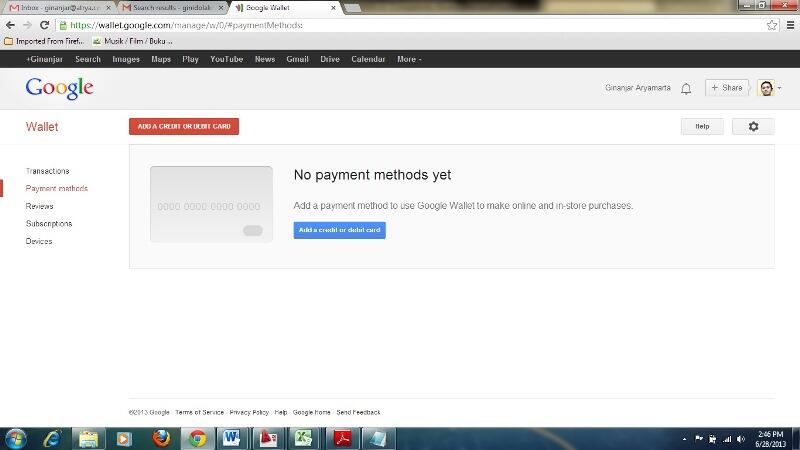
Task: Open the account profile picture dropdown
Action: (x=769, y=88)
